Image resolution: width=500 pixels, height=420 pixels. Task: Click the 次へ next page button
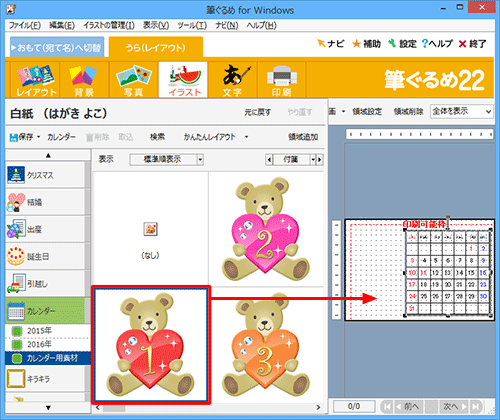pos(454,406)
